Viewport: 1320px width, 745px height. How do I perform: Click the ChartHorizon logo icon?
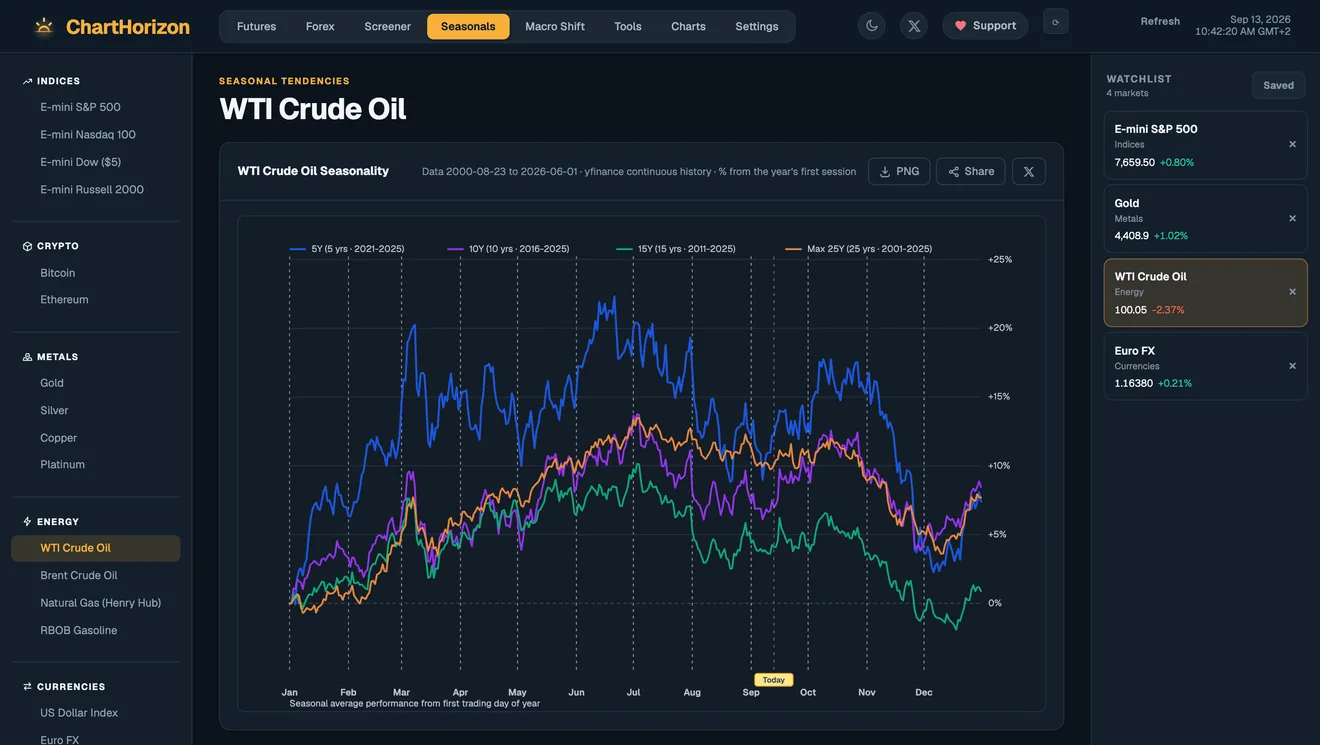(x=44, y=26)
